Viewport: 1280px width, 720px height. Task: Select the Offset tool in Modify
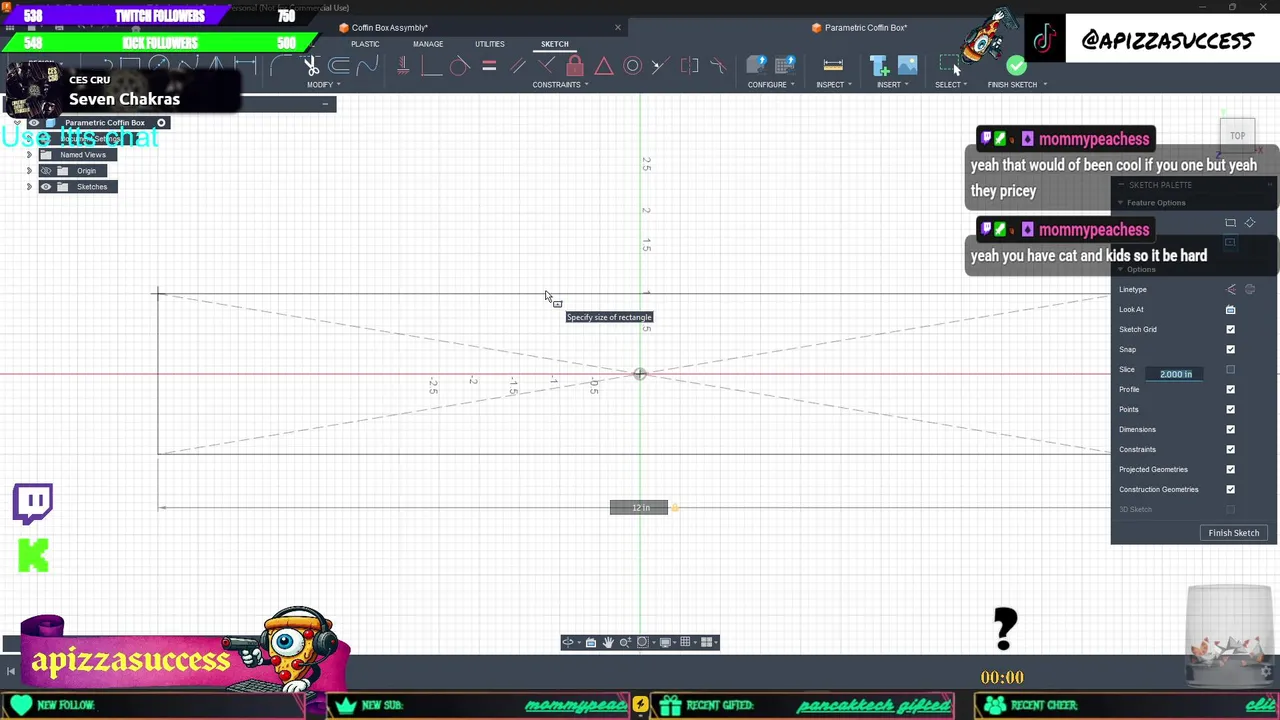[339, 67]
